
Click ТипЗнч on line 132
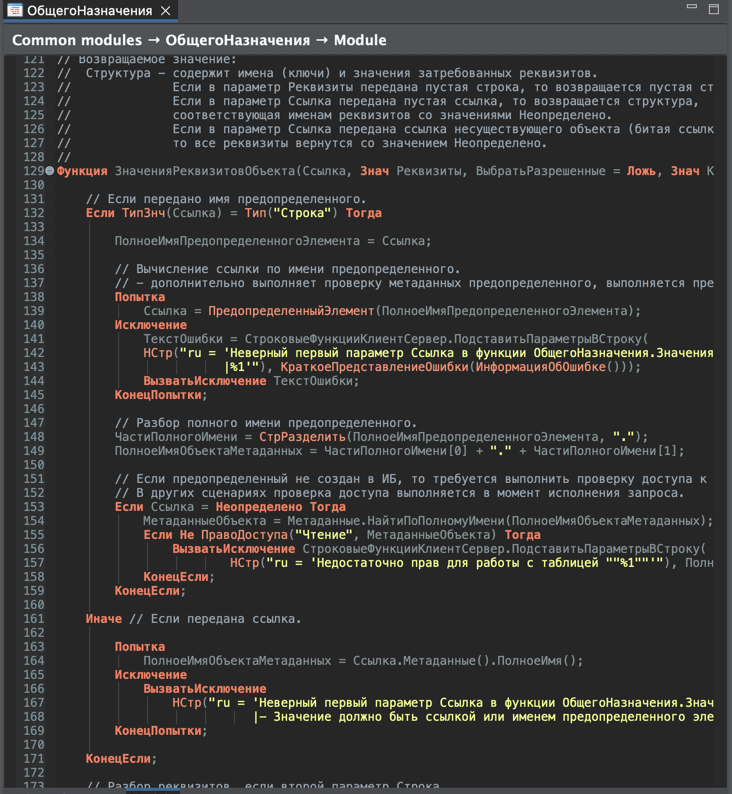[x=144, y=213]
